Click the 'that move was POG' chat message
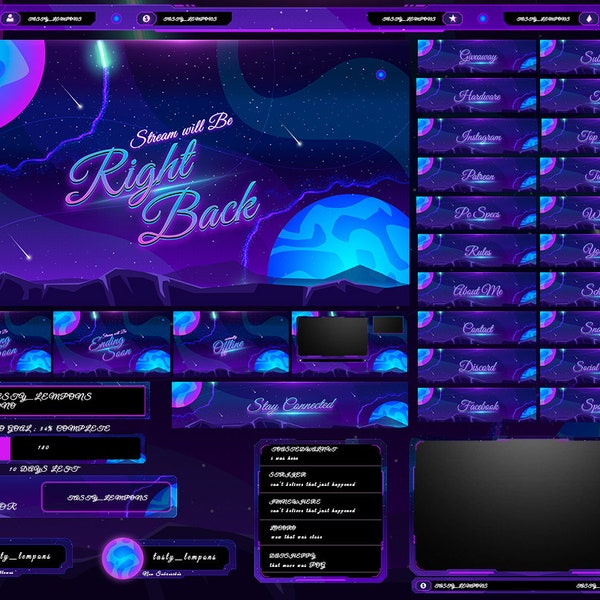Image resolution: width=600 pixels, height=600 pixels. (x=297, y=565)
